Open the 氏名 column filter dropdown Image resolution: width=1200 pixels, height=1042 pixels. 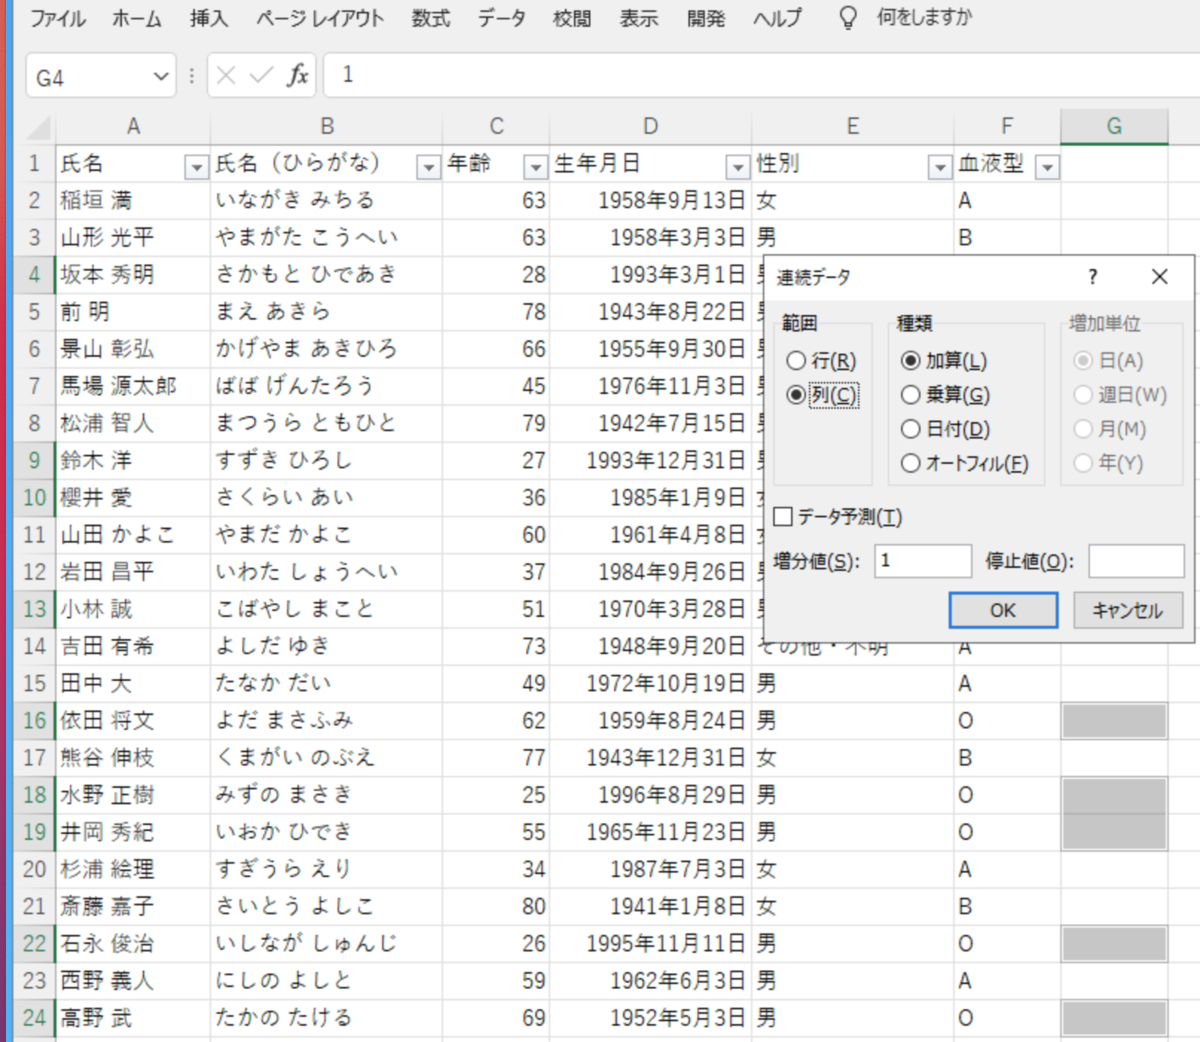pos(196,167)
